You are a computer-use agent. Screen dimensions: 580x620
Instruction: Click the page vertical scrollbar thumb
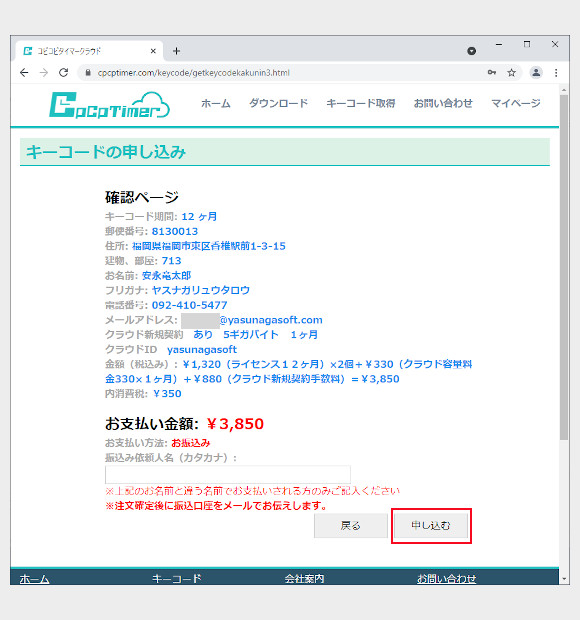pos(564,267)
